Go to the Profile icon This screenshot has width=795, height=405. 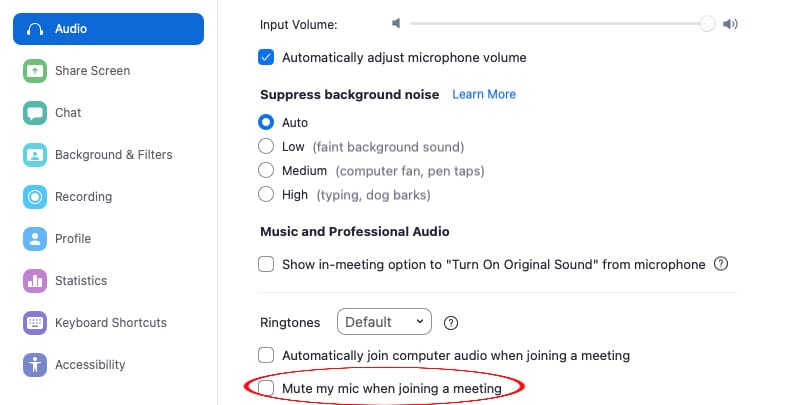click(x=35, y=239)
